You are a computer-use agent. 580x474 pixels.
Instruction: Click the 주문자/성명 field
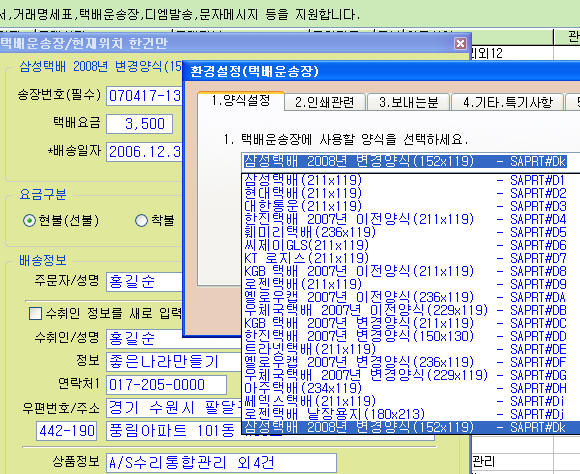(144, 282)
